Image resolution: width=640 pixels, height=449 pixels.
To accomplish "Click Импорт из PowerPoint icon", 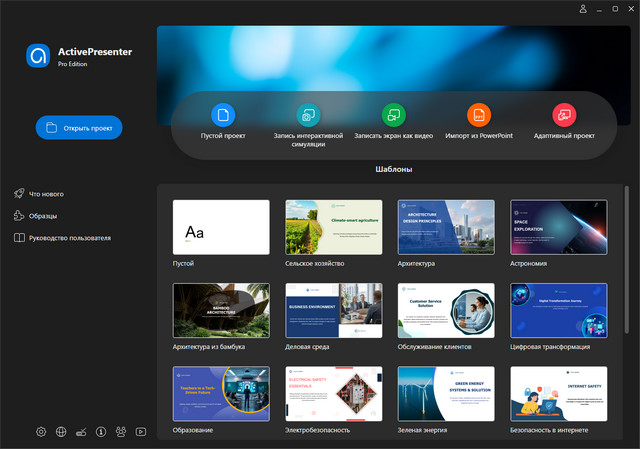I will point(478,115).
